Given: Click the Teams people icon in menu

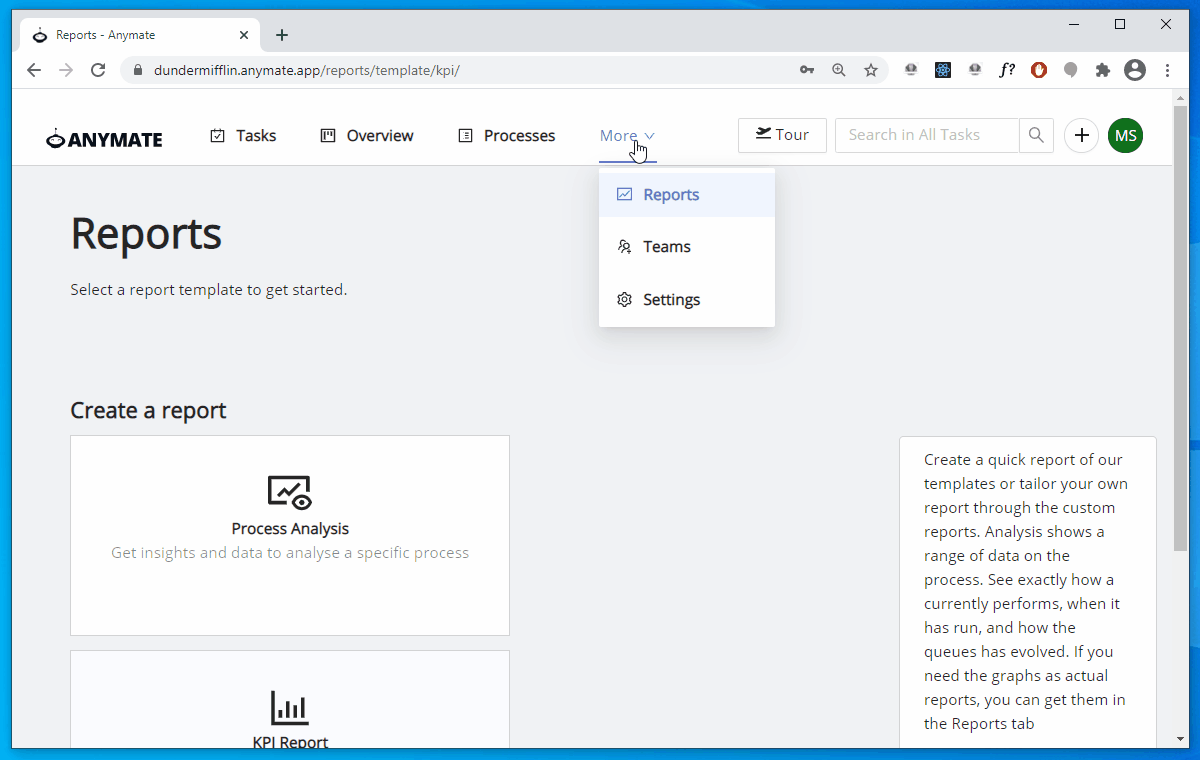Looking at the screenshot, I should [x=625, y=247].
